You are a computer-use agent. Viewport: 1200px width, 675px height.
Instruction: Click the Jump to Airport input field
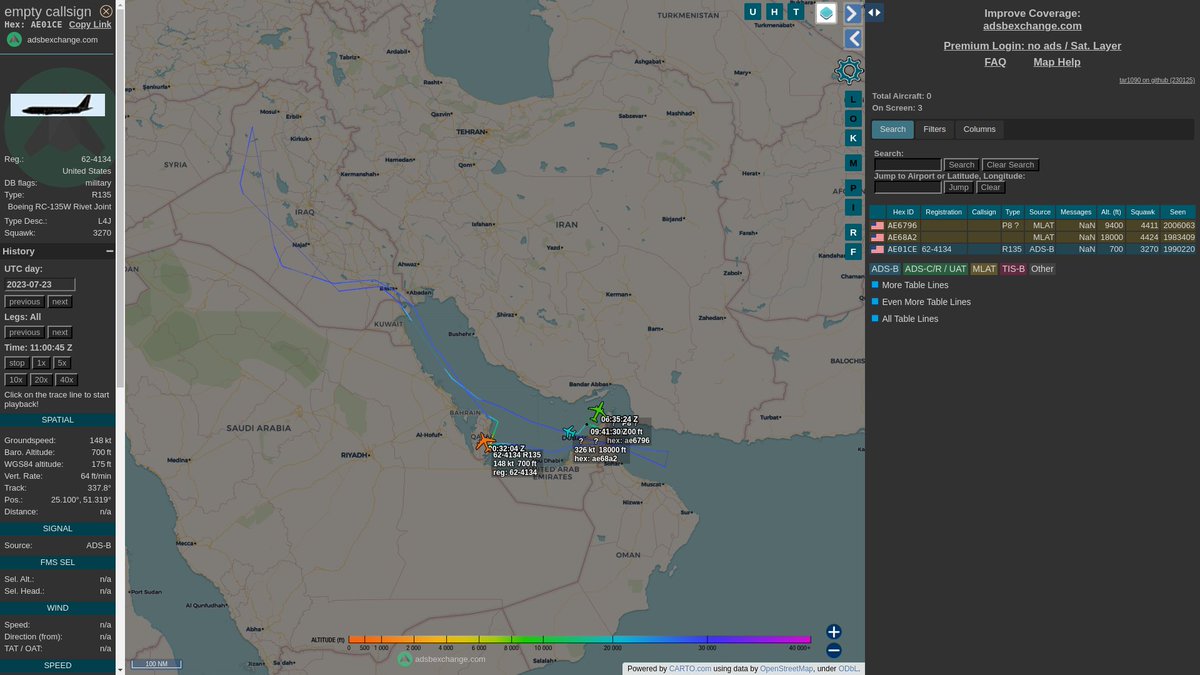(x=908, y=187)
